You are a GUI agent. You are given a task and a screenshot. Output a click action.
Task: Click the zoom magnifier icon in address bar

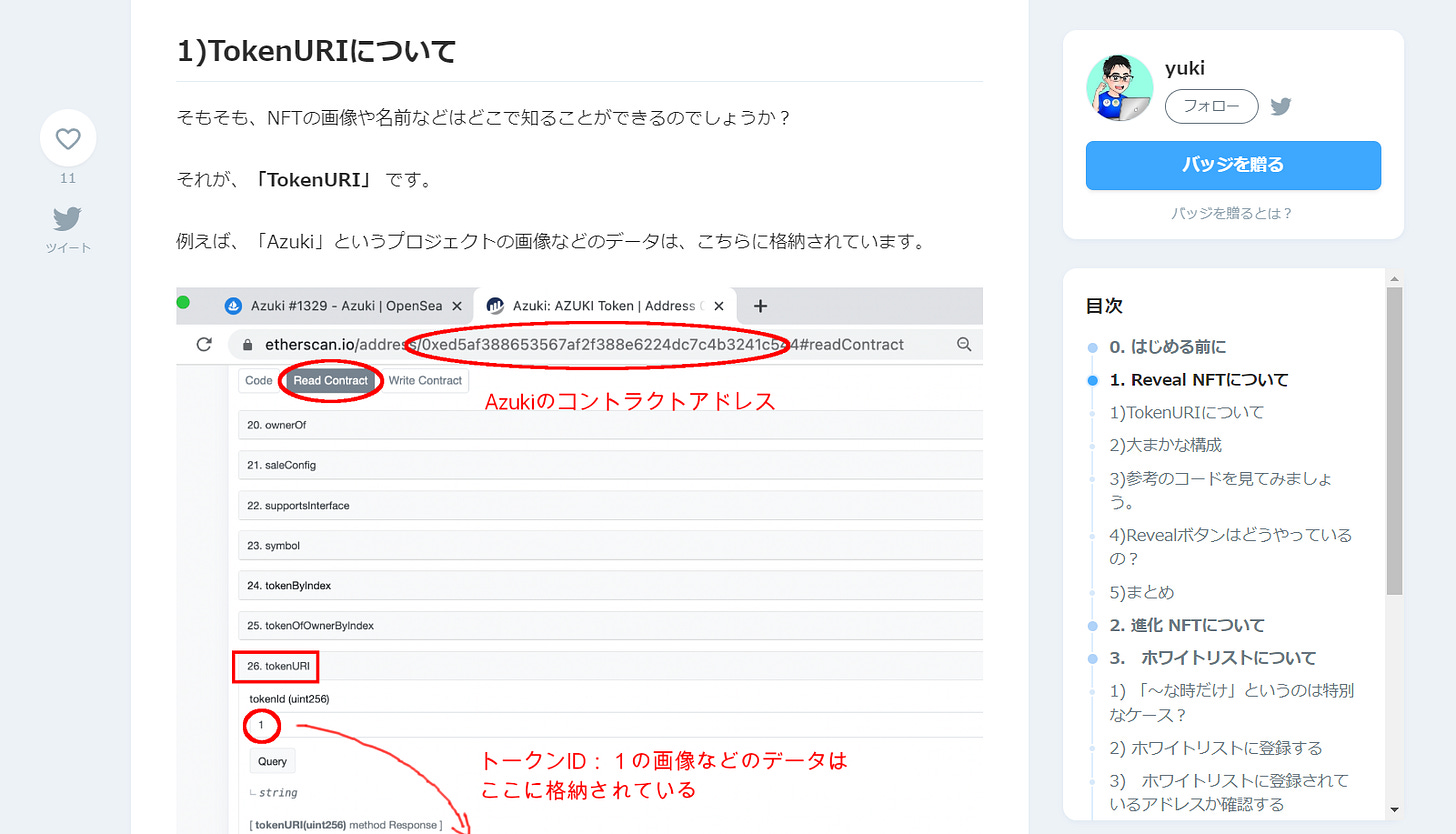[x=964, y=344]
